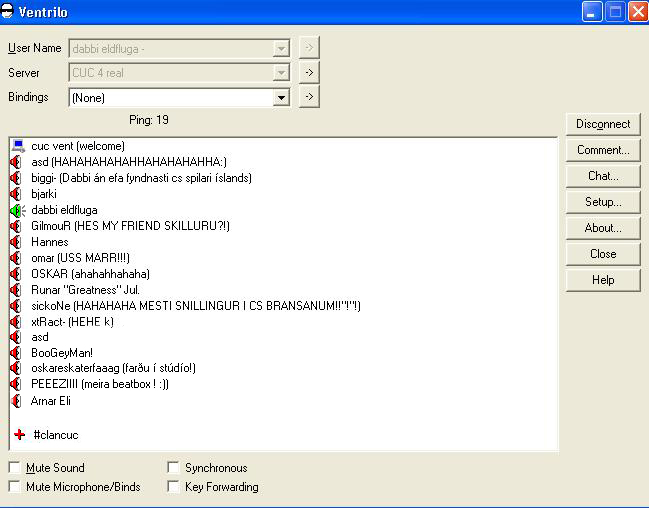Click the speaker icon next to xtRact-
The image size is (649, 508).
[x=16, y=322]
